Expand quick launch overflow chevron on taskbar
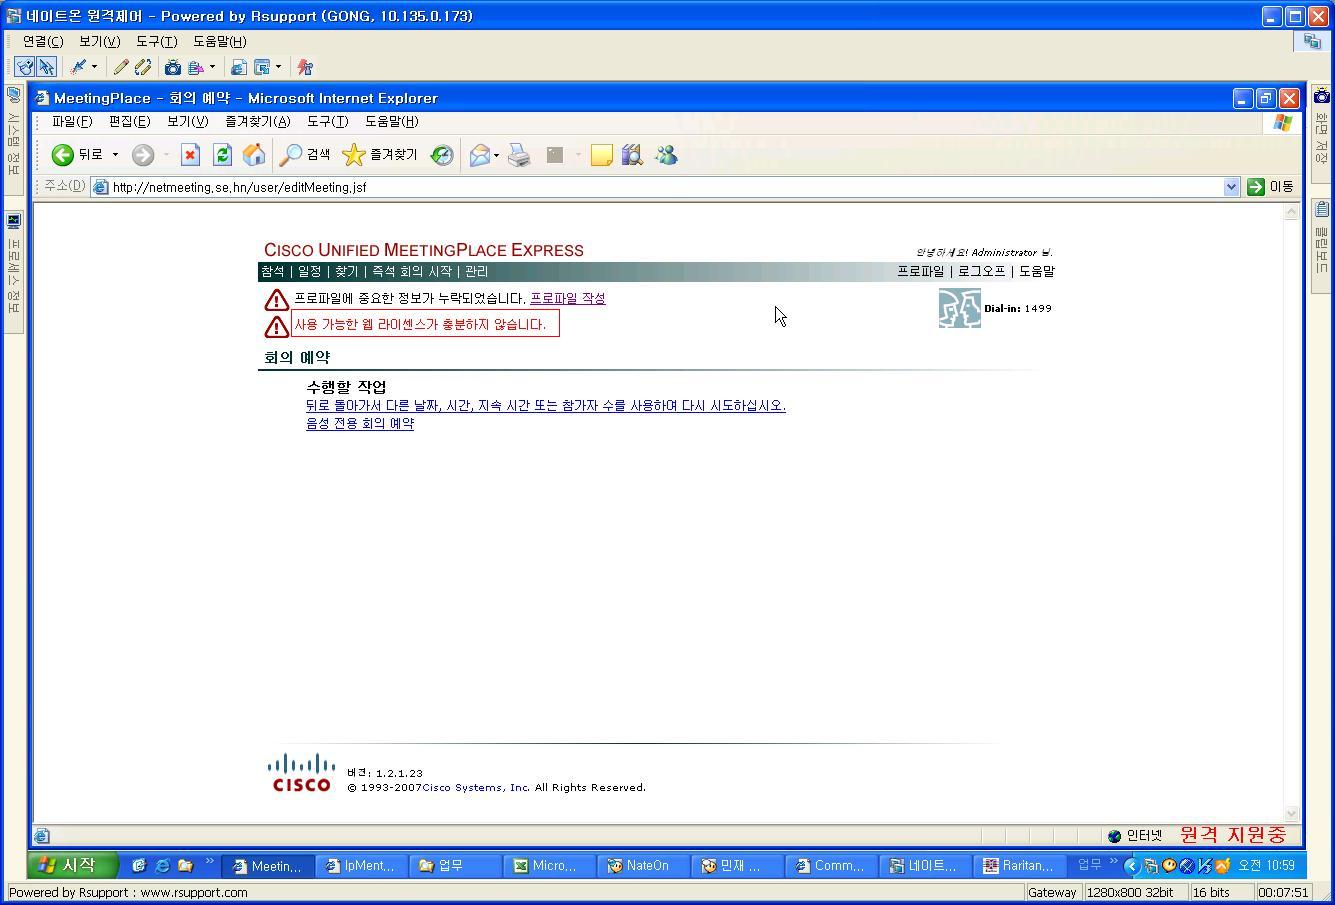 coord(209,862)
